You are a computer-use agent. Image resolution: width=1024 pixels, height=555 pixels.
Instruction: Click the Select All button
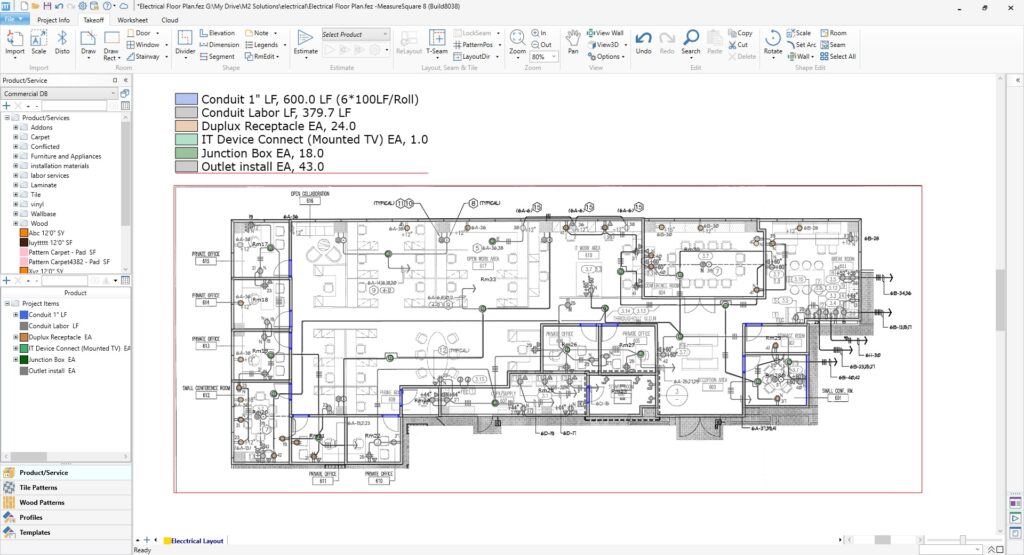pos(836,57)
